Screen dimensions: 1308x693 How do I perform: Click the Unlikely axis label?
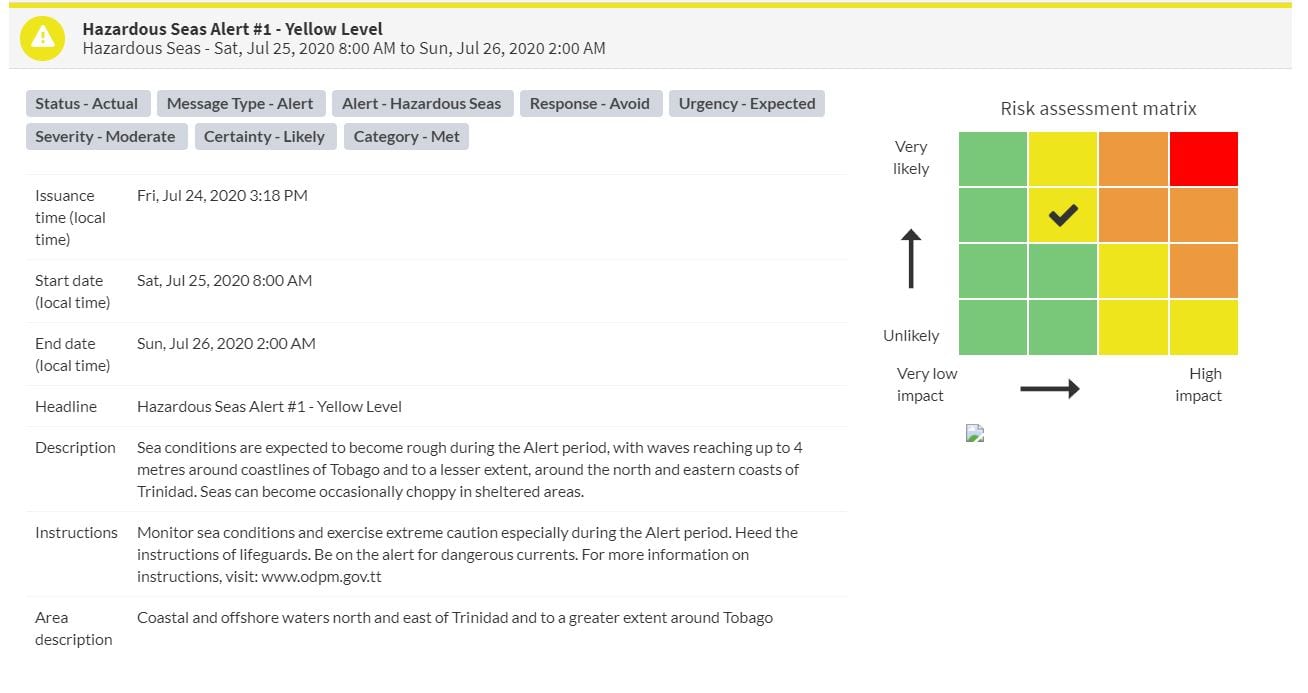911,336
